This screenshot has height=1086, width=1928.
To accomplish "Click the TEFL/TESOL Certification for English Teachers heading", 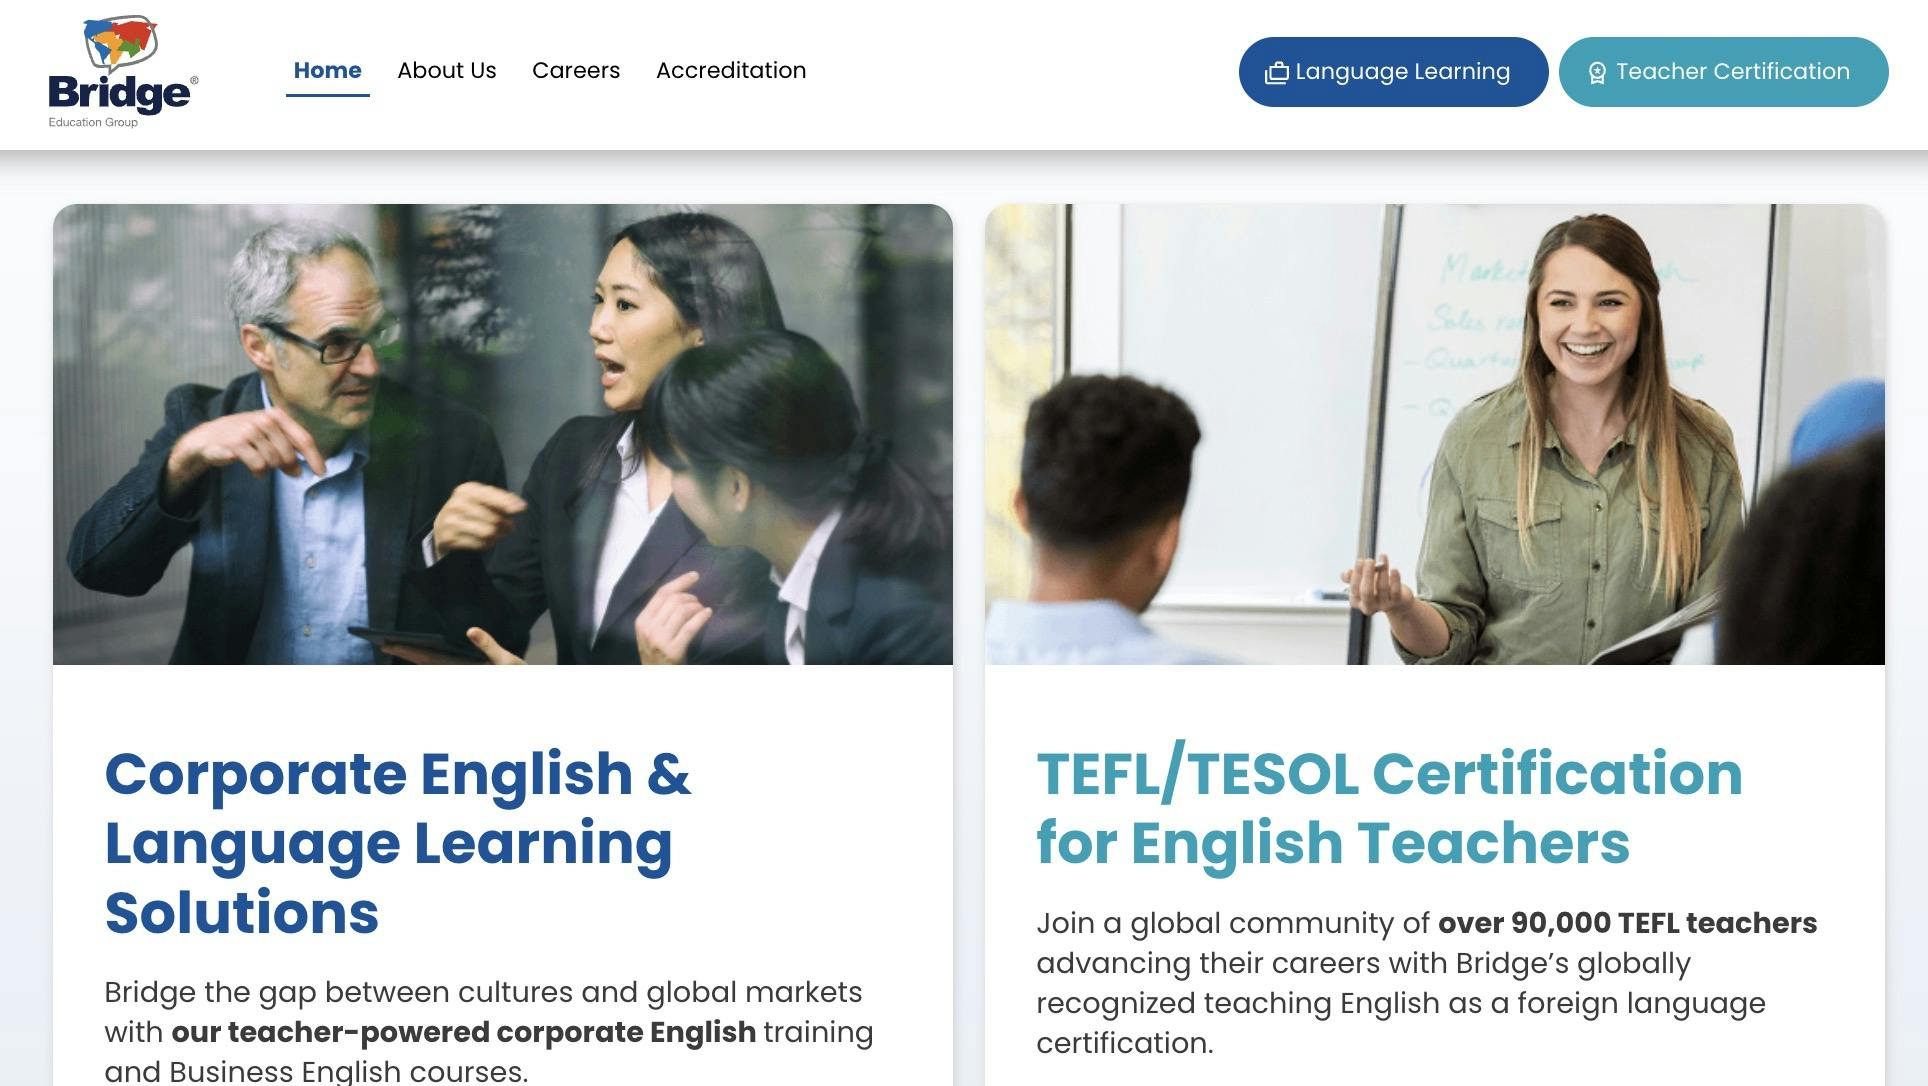I will pos(1389,807).
